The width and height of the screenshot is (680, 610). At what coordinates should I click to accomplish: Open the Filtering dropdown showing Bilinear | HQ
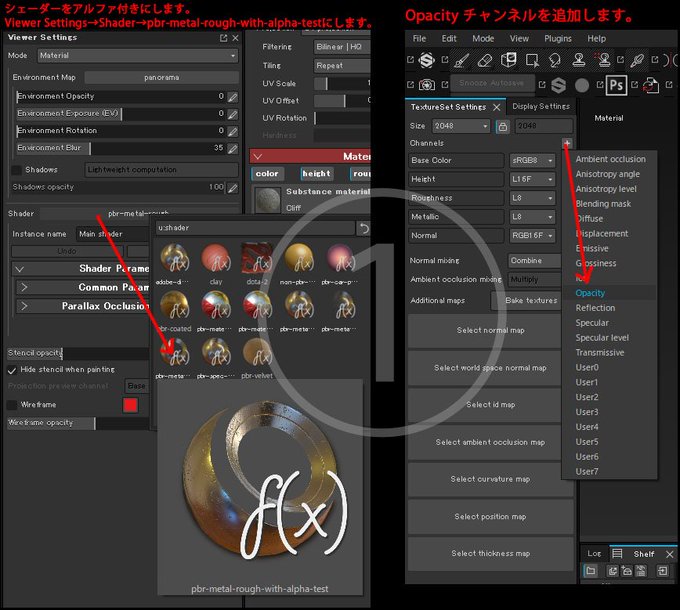point(342,47)
